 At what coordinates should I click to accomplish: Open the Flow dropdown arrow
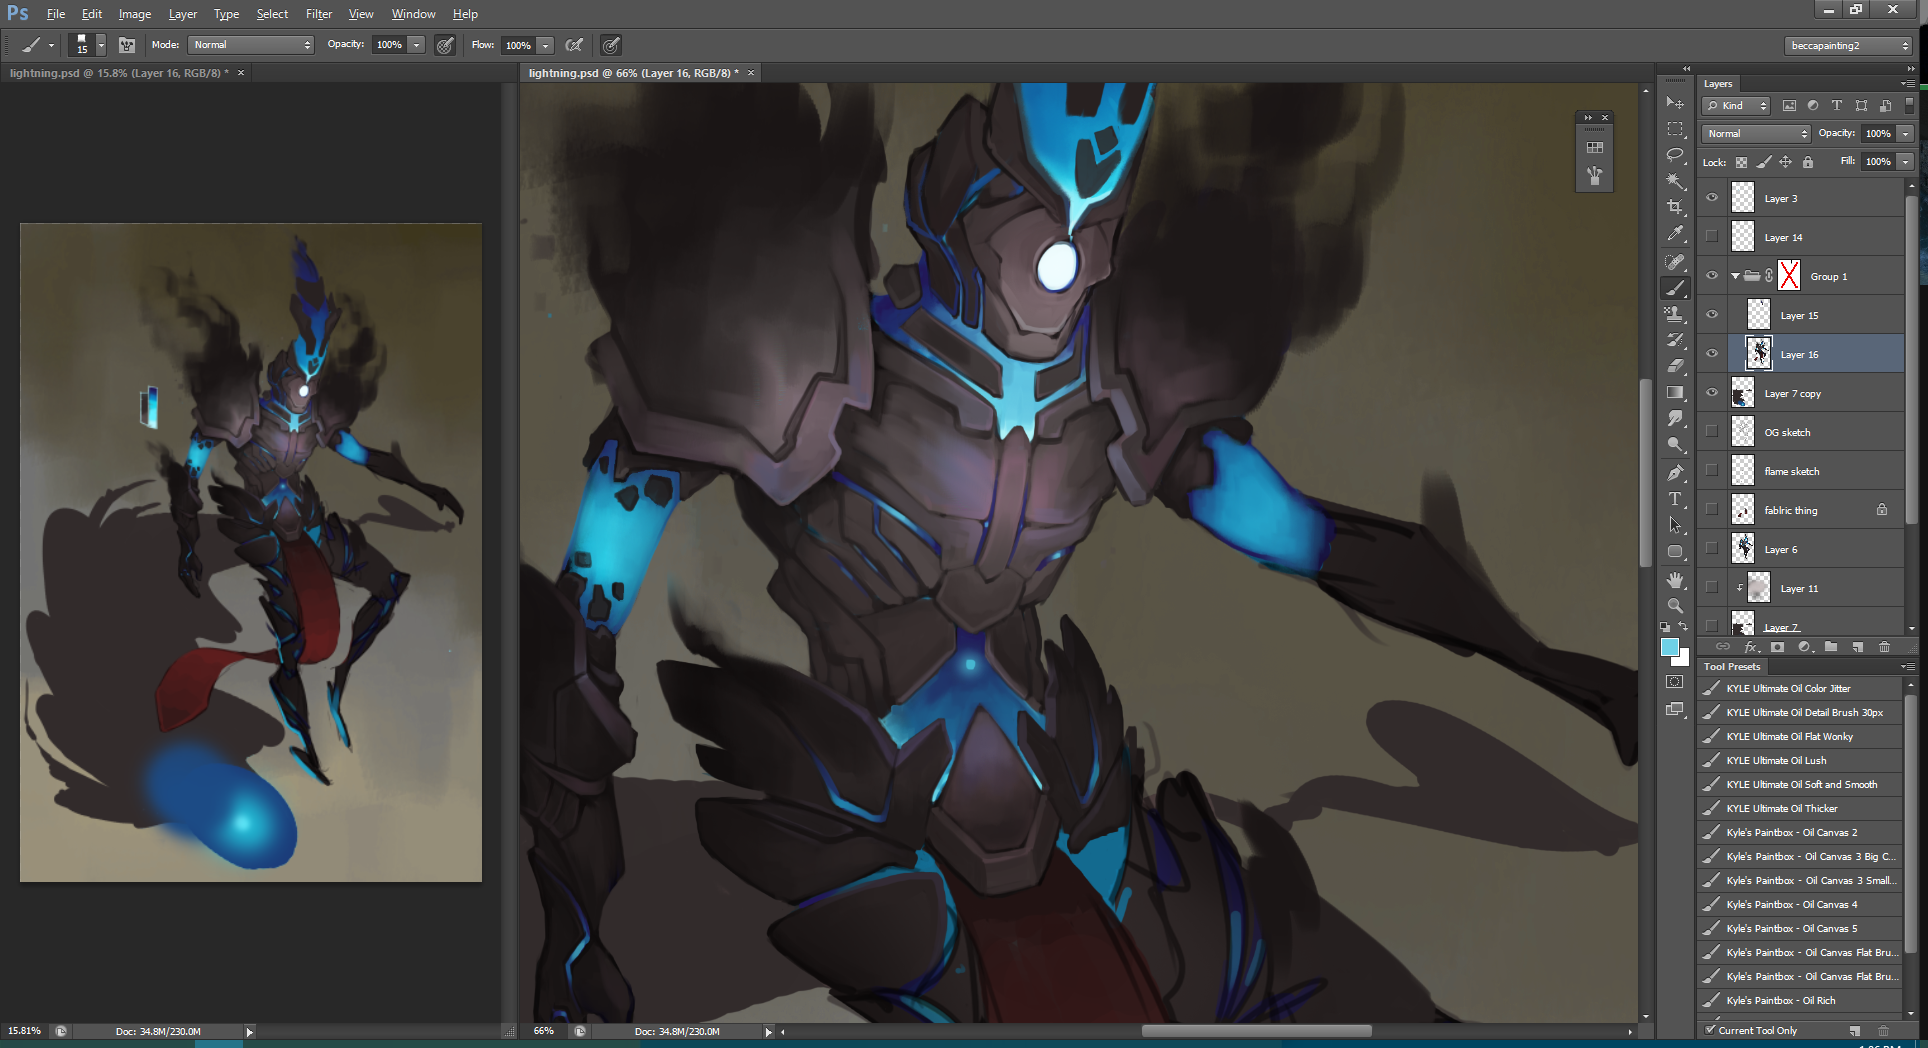(545, 45)
